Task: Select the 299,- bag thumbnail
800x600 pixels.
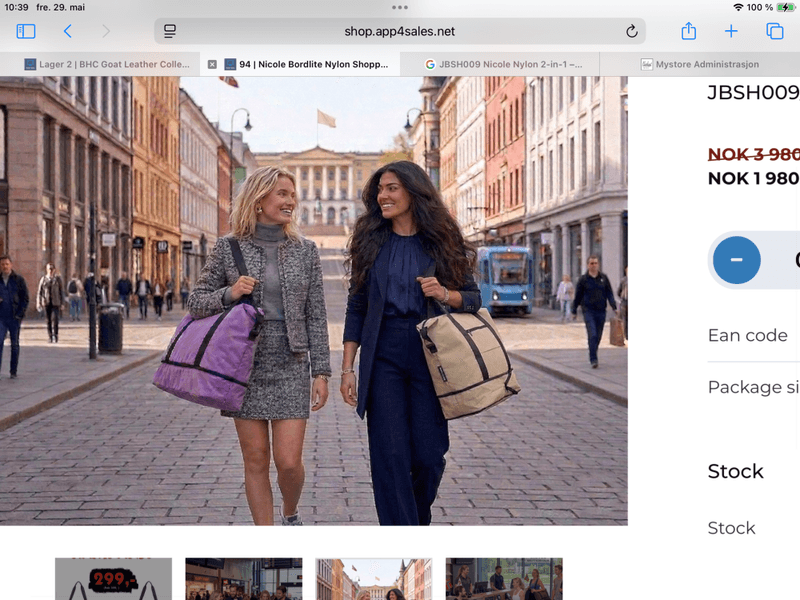Action: click(x=113, y=579)
